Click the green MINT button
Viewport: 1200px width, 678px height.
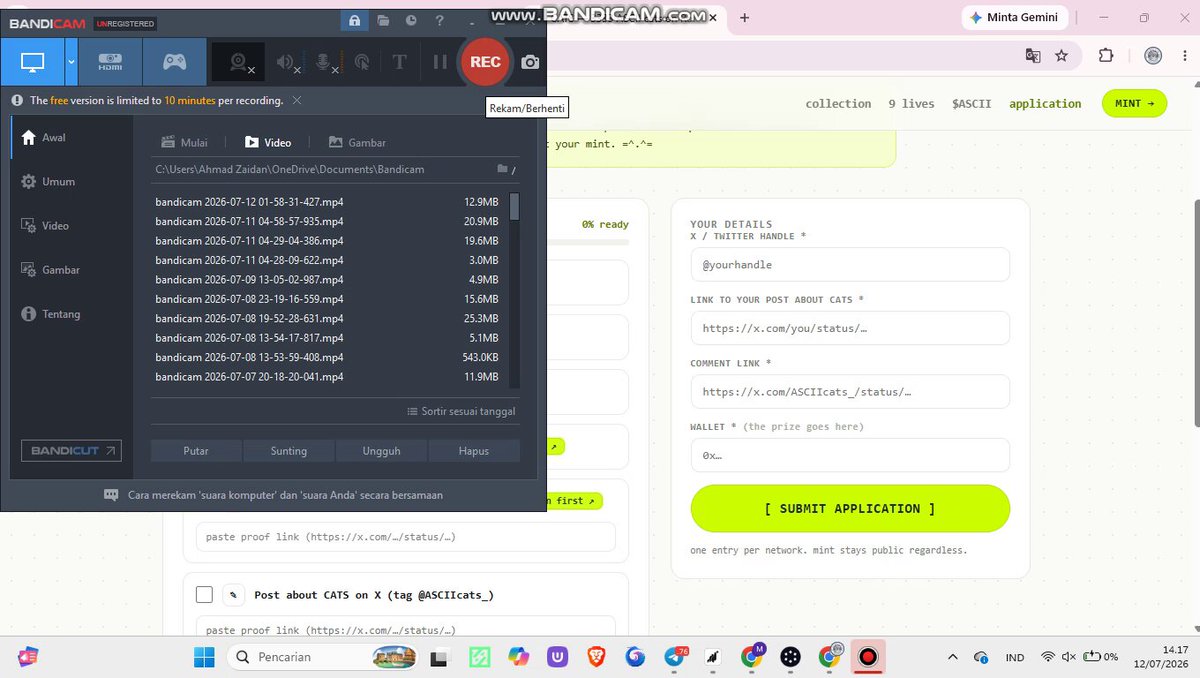1134,103
